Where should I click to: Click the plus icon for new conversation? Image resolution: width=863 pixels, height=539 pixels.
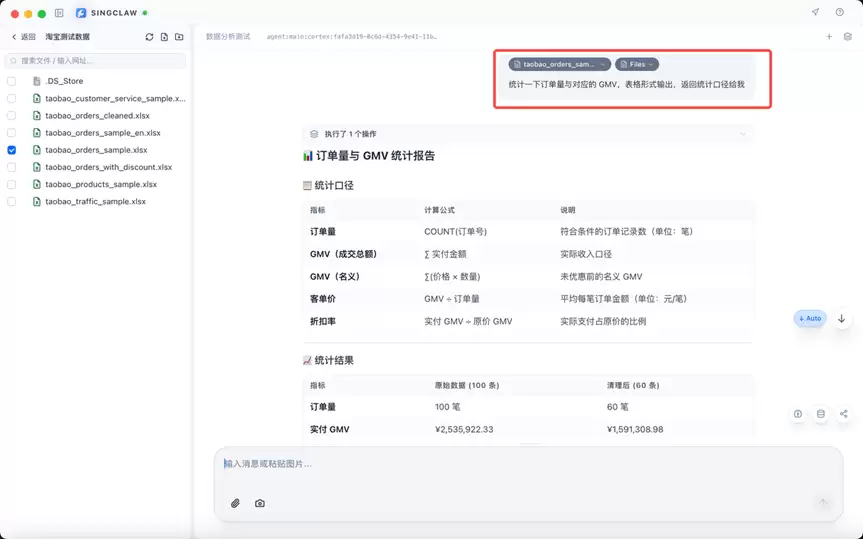(829, 37)
